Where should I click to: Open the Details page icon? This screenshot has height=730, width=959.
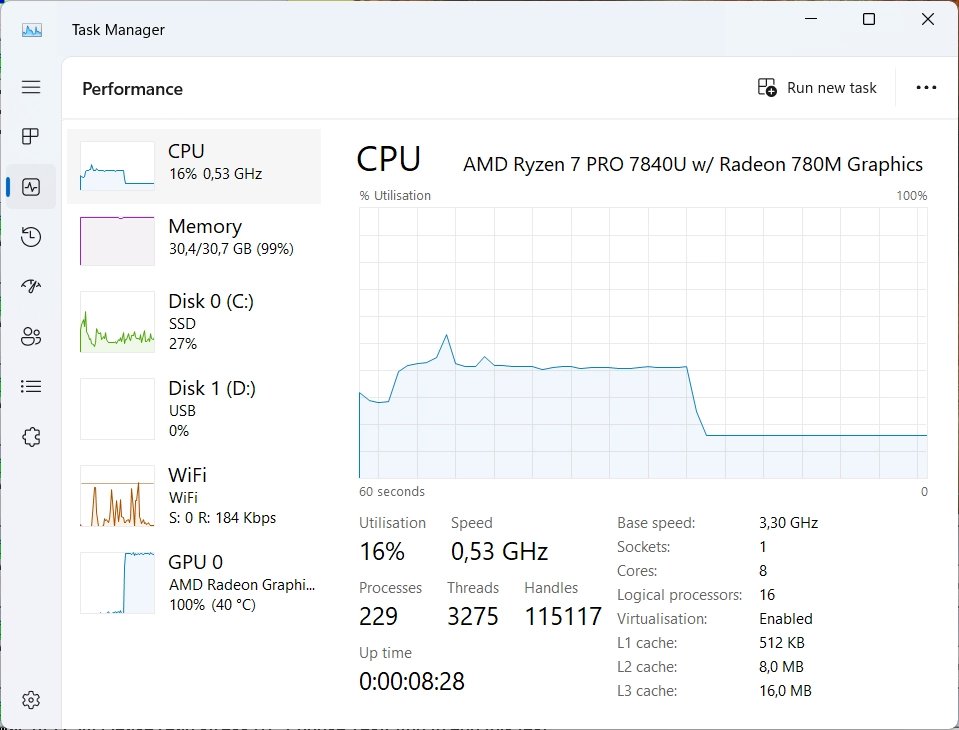click(x=31, y=387)
